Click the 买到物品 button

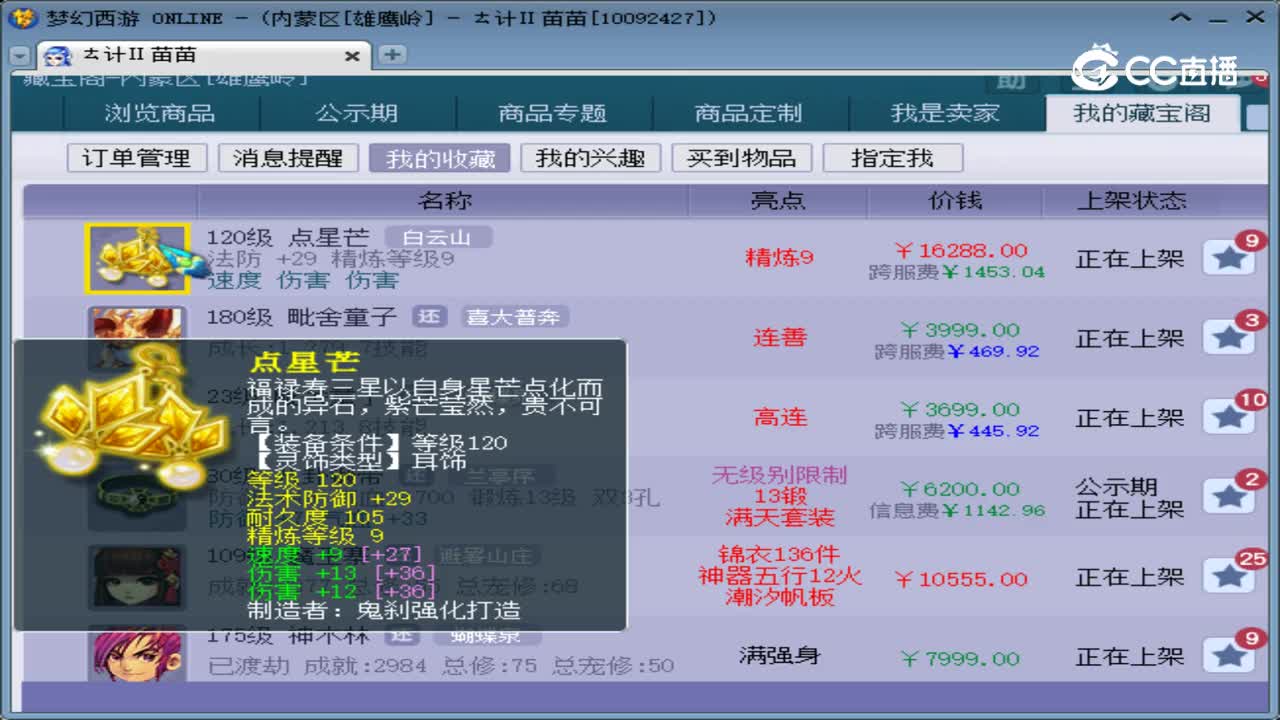(x=742, y=157)
